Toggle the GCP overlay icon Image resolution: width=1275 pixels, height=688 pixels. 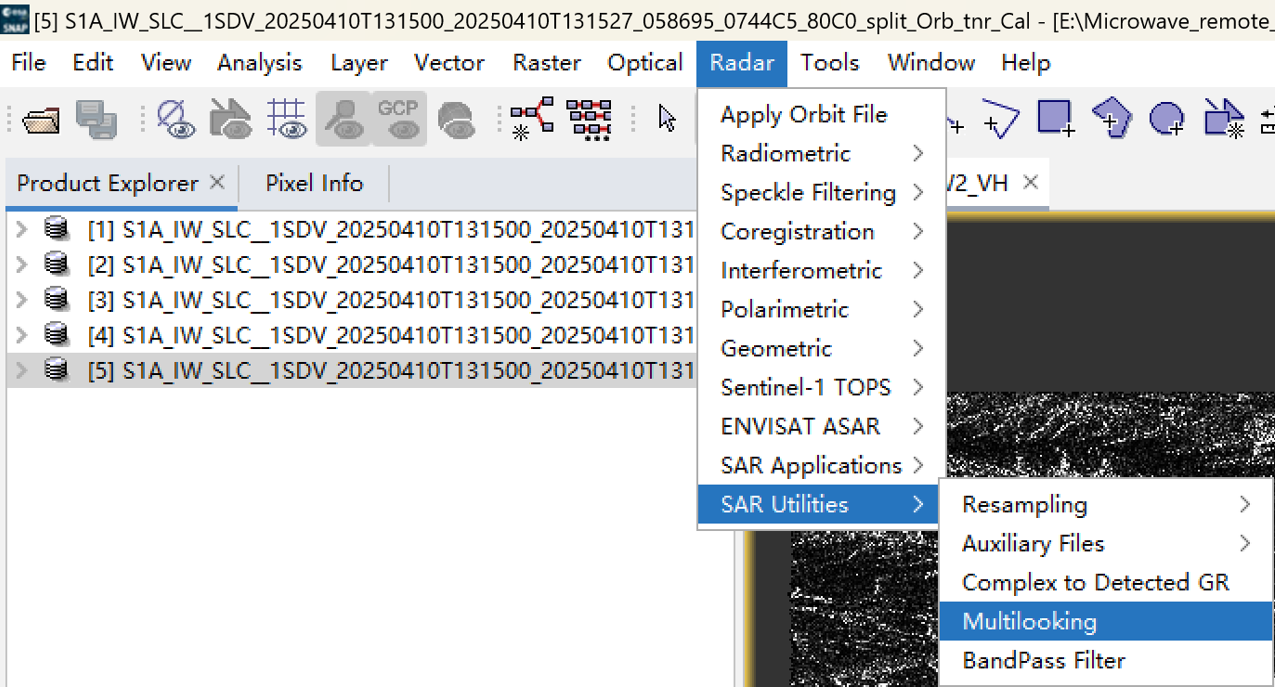[398, 119]
